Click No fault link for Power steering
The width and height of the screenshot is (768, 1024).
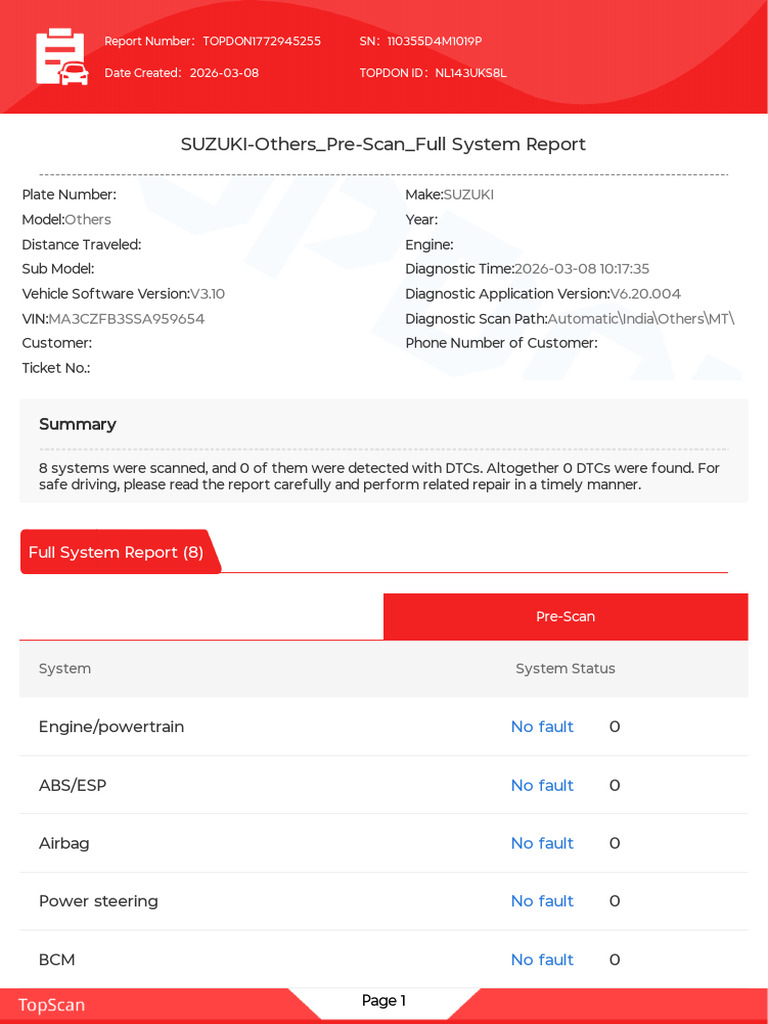[542, 901]
